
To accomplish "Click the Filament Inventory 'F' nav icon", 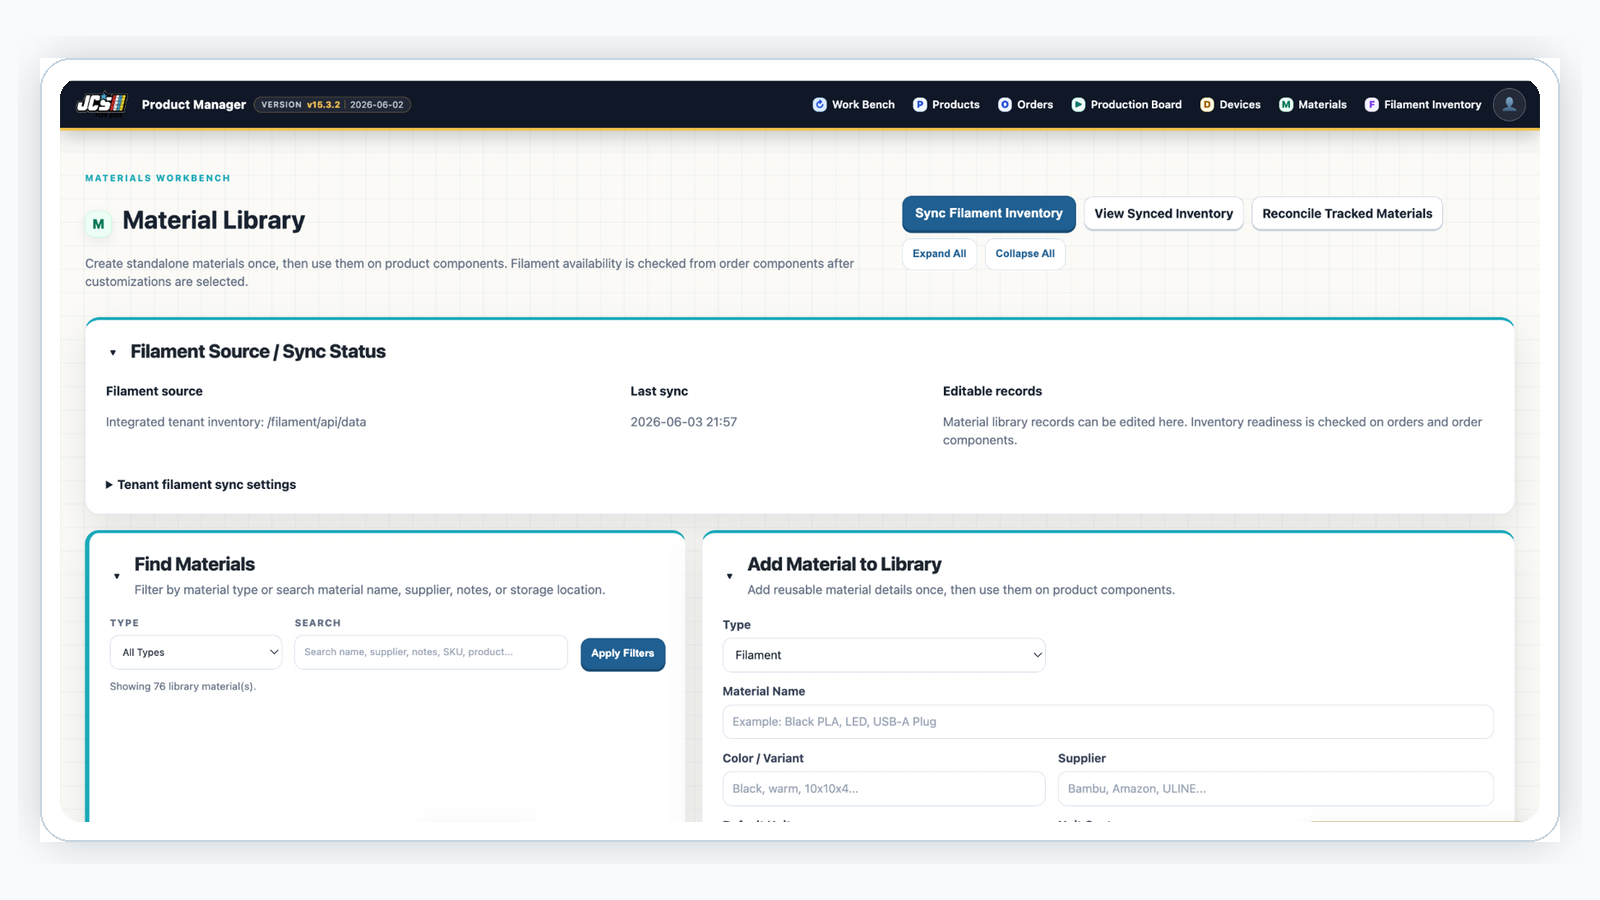I will click(x=1372, y=104).
